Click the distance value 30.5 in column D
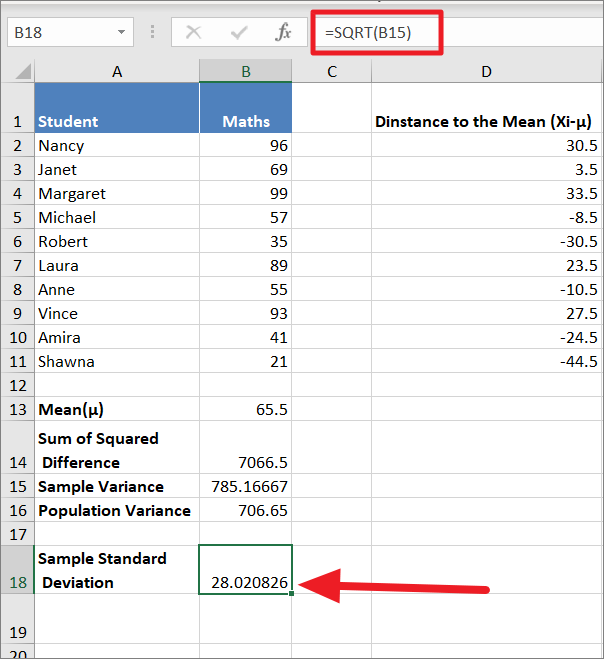 pyautogui.click(x=487, y=145)
